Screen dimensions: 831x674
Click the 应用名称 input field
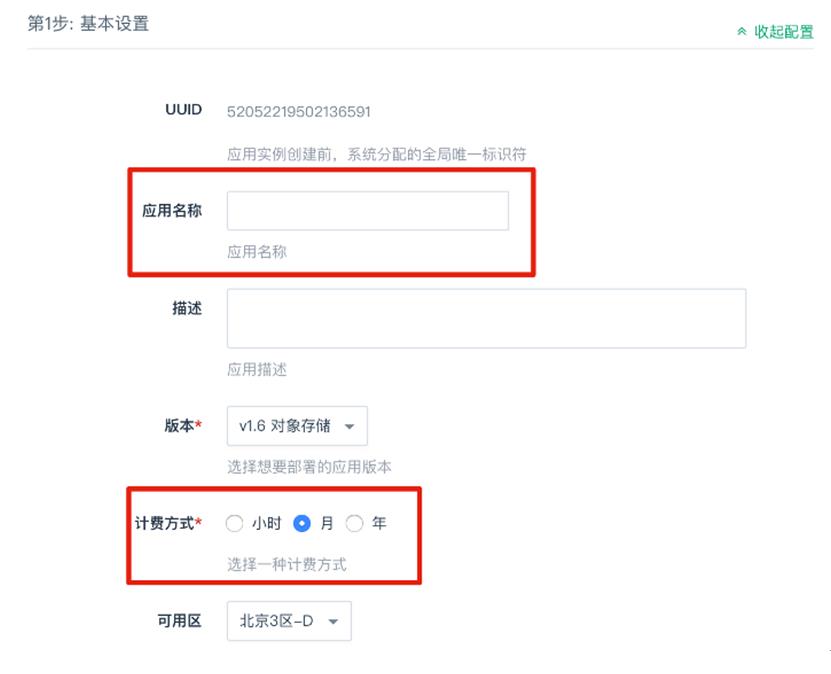(368, 211)
